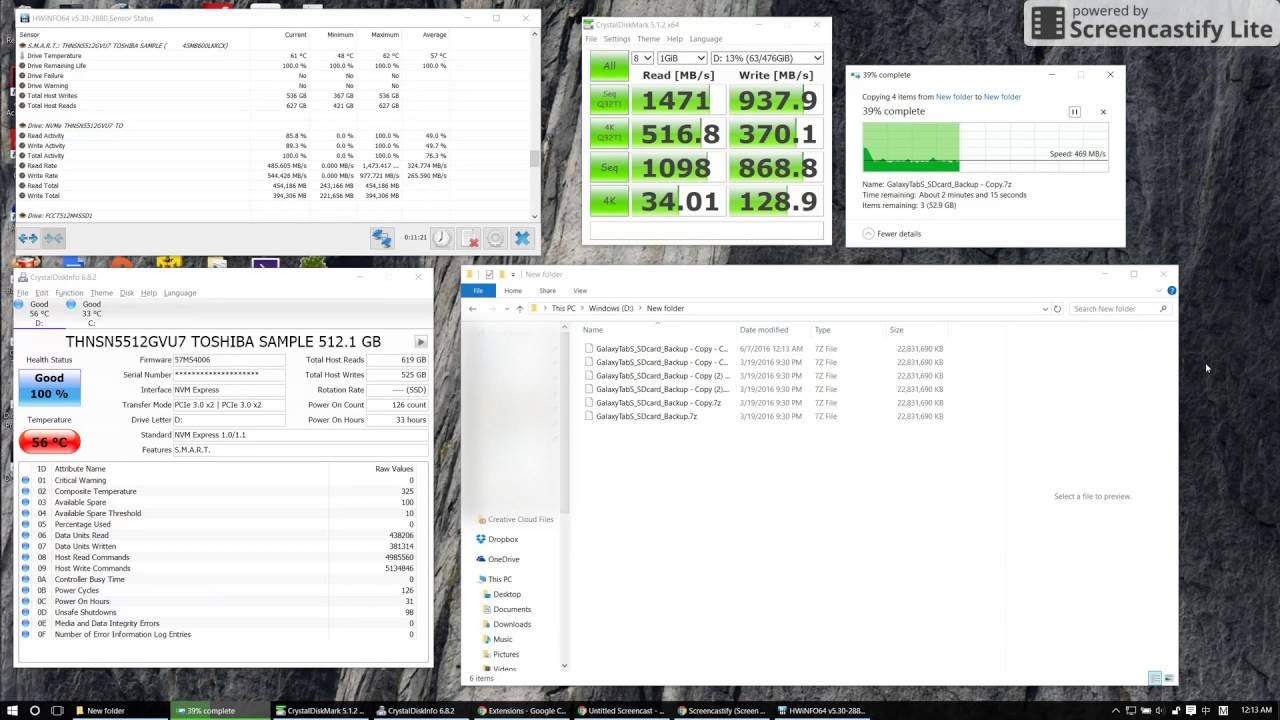Screen dimensions: 1280x720
Task: Run the plain 4K test in CrystalDiskMark
Action: (609, 201)
